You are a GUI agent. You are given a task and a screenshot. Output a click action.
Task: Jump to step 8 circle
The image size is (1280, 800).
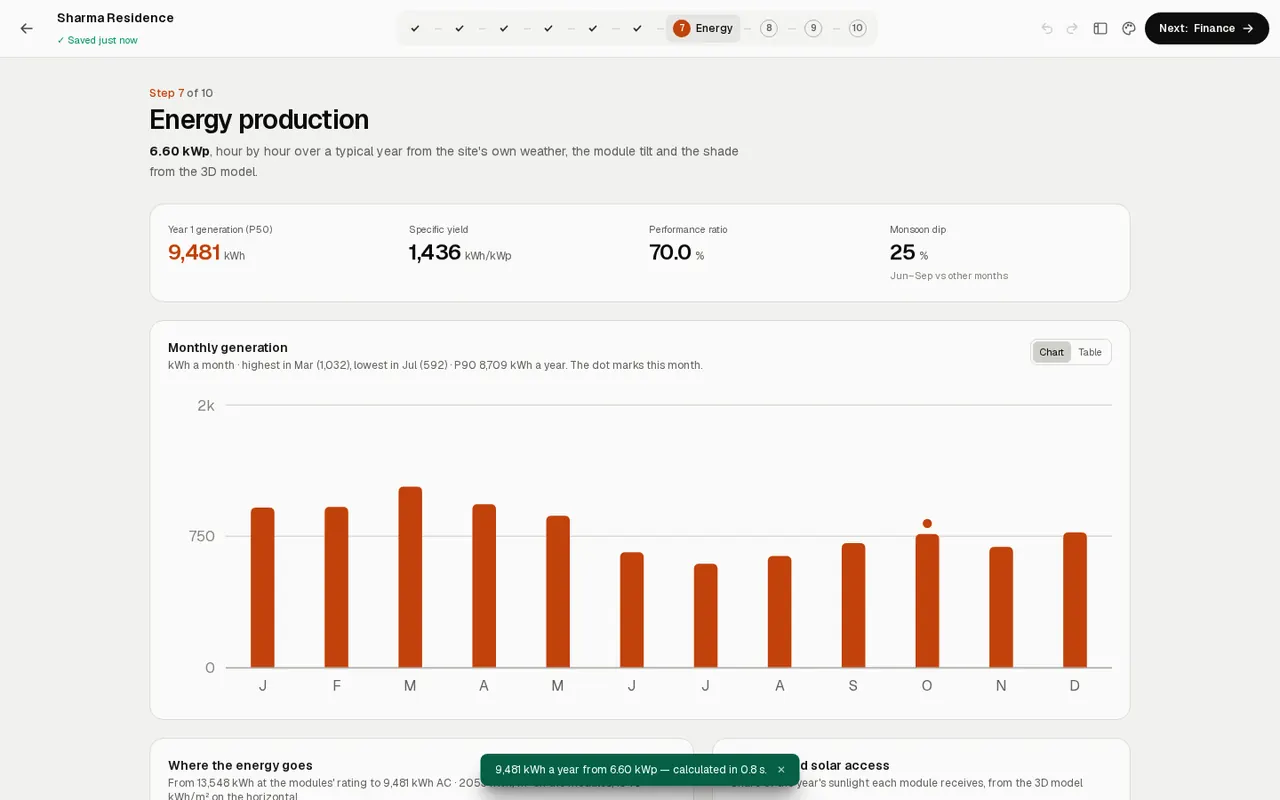(768, 28)
